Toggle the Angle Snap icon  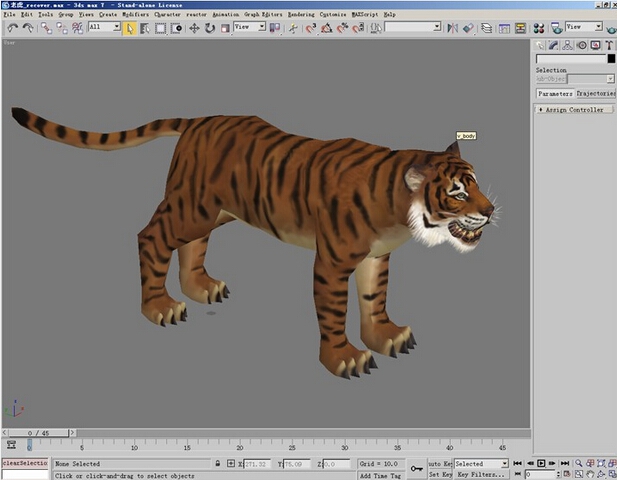tap(326, 28)
